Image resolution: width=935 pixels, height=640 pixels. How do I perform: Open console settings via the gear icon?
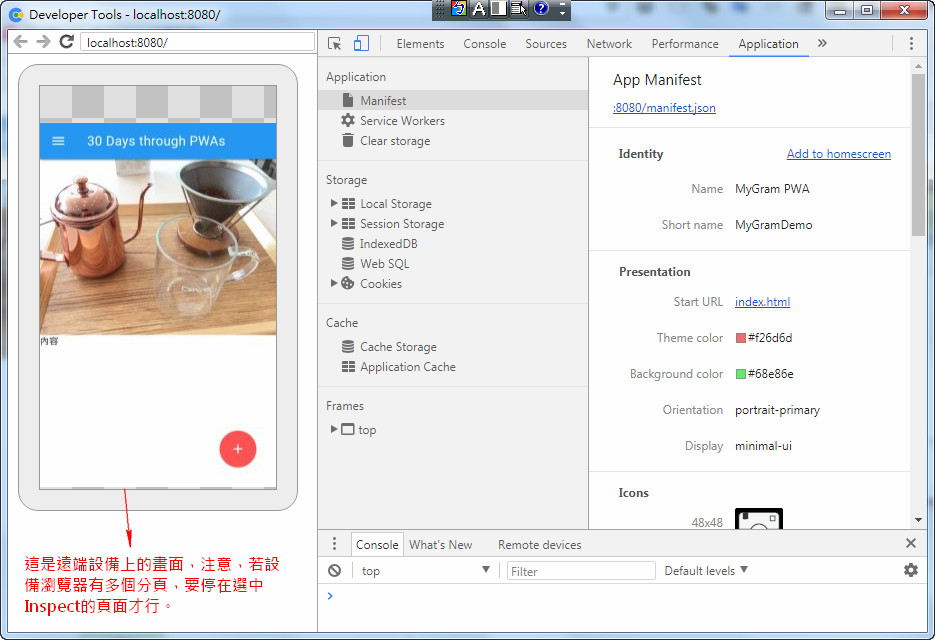click(910, 570)
